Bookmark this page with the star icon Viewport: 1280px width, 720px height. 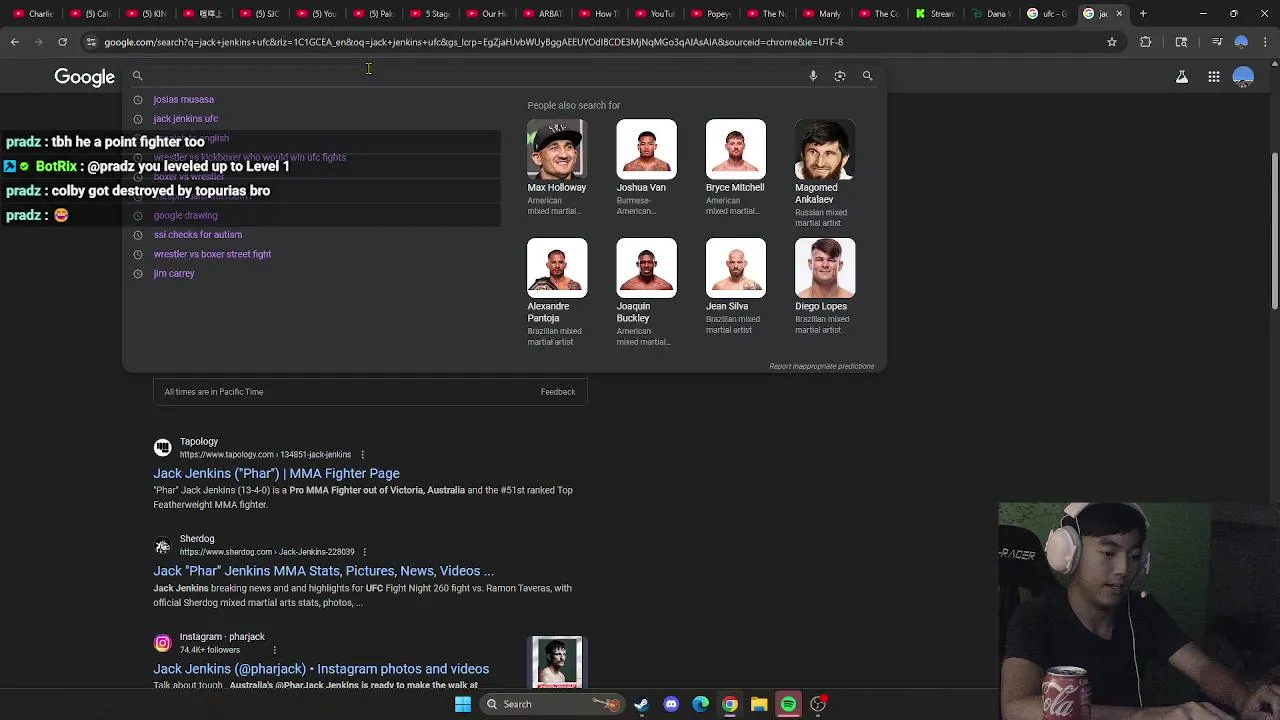[x=1112, y=42]
